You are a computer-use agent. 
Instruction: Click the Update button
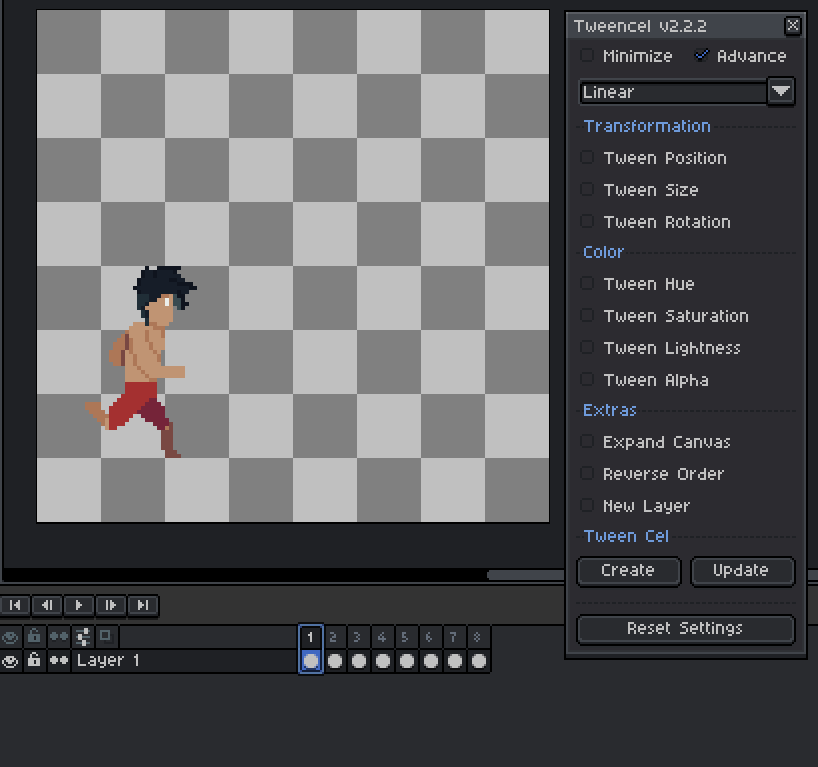tap(742, 571)
